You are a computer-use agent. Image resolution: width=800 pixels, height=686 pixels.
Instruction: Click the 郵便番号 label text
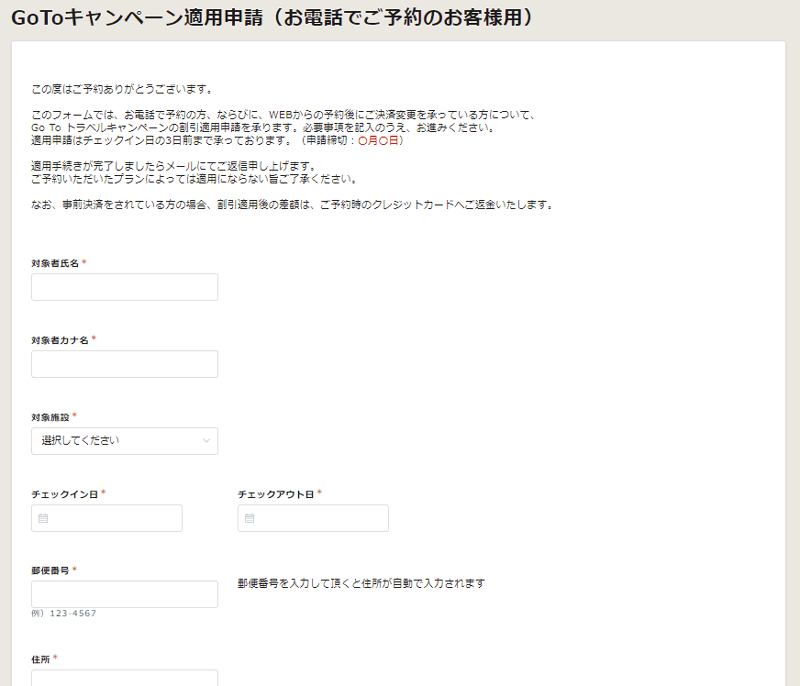tap(50, 570)
